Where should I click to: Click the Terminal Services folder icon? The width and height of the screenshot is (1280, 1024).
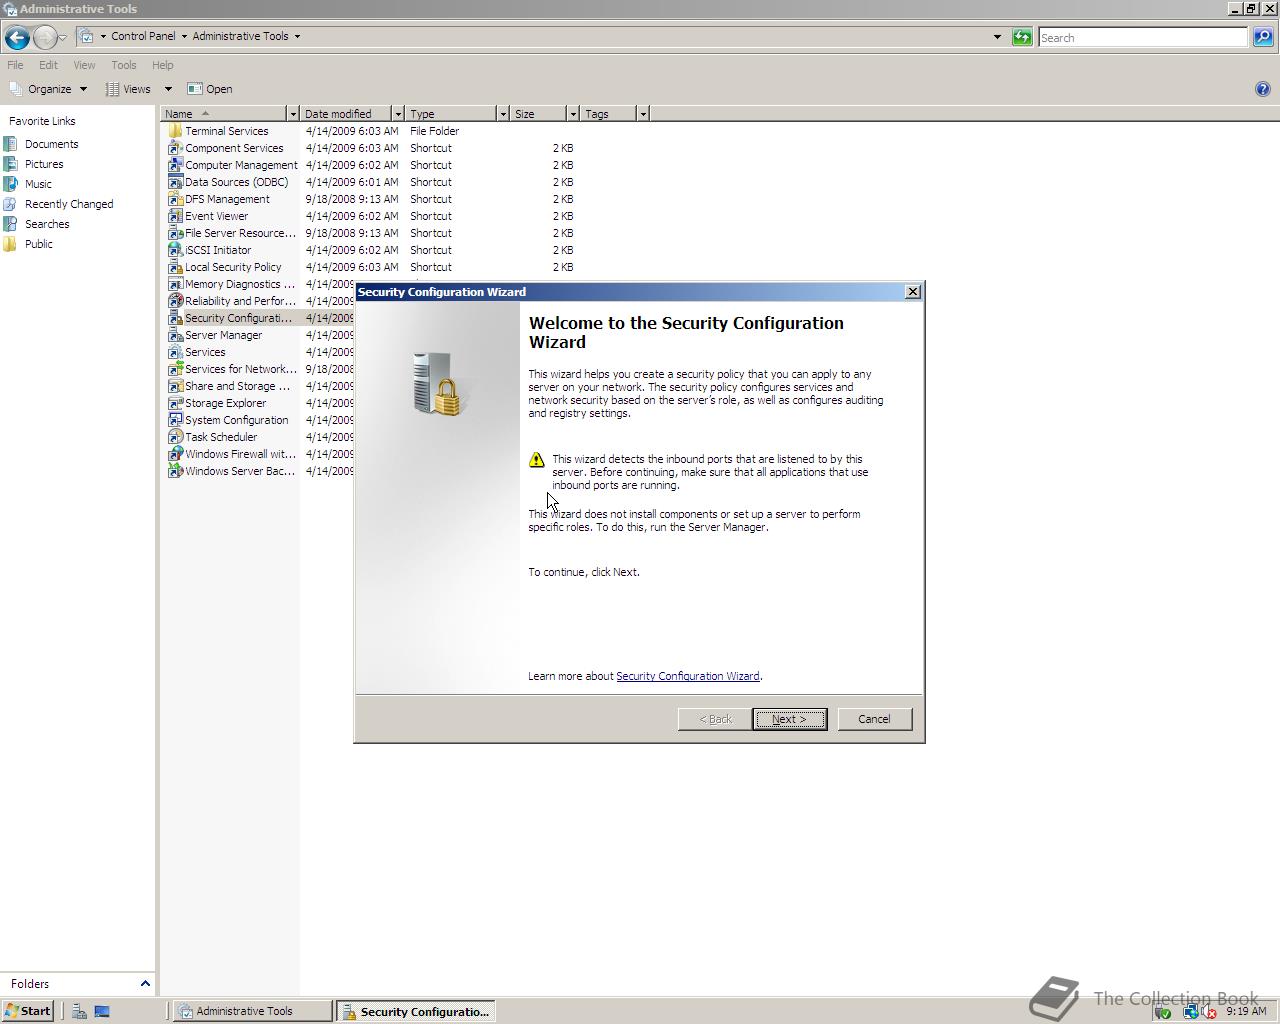point(175,131)
